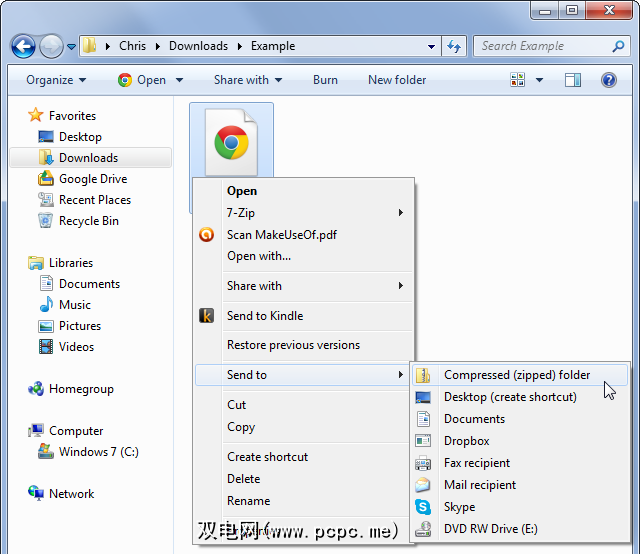Click Open with Chrome toolbar button
This screenshot has width=640, height=554.
point(142,80)
